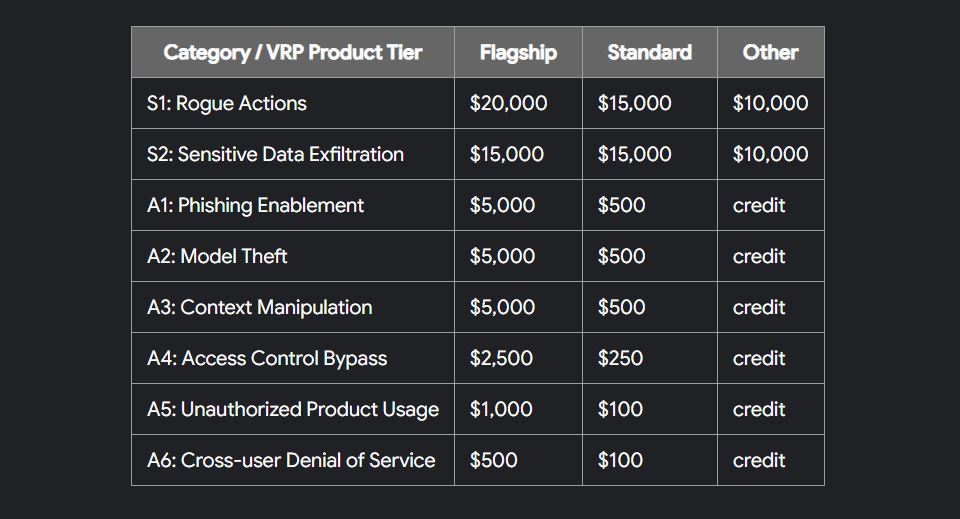Click the $2,500 Access Control Bypass amount
This screenshot has width=960, height=519.
point(501,359)
